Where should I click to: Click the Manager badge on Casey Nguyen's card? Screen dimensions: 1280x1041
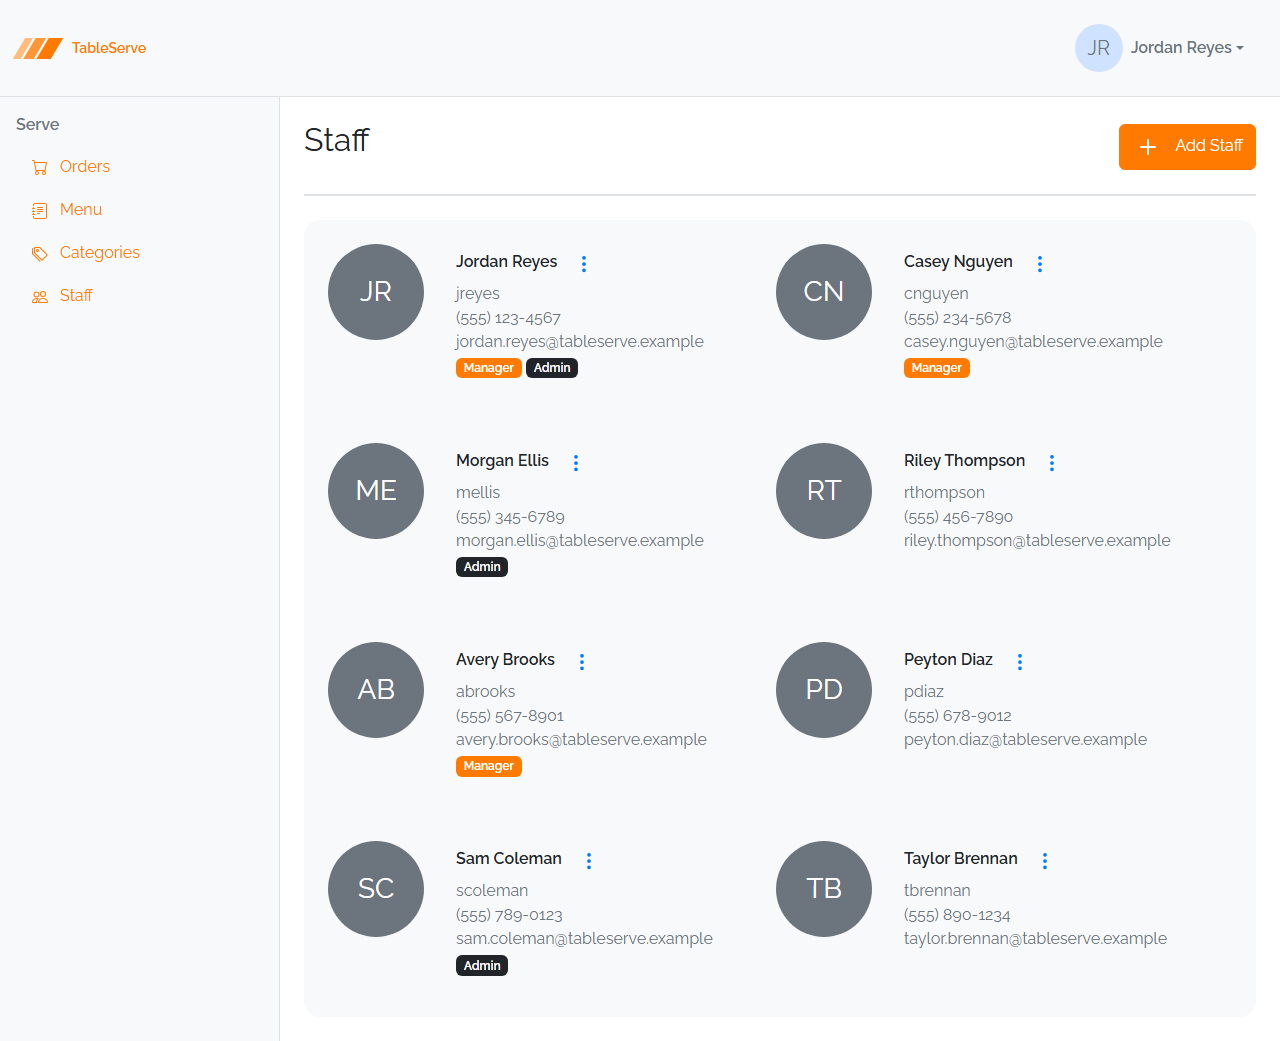click(937, 368)
